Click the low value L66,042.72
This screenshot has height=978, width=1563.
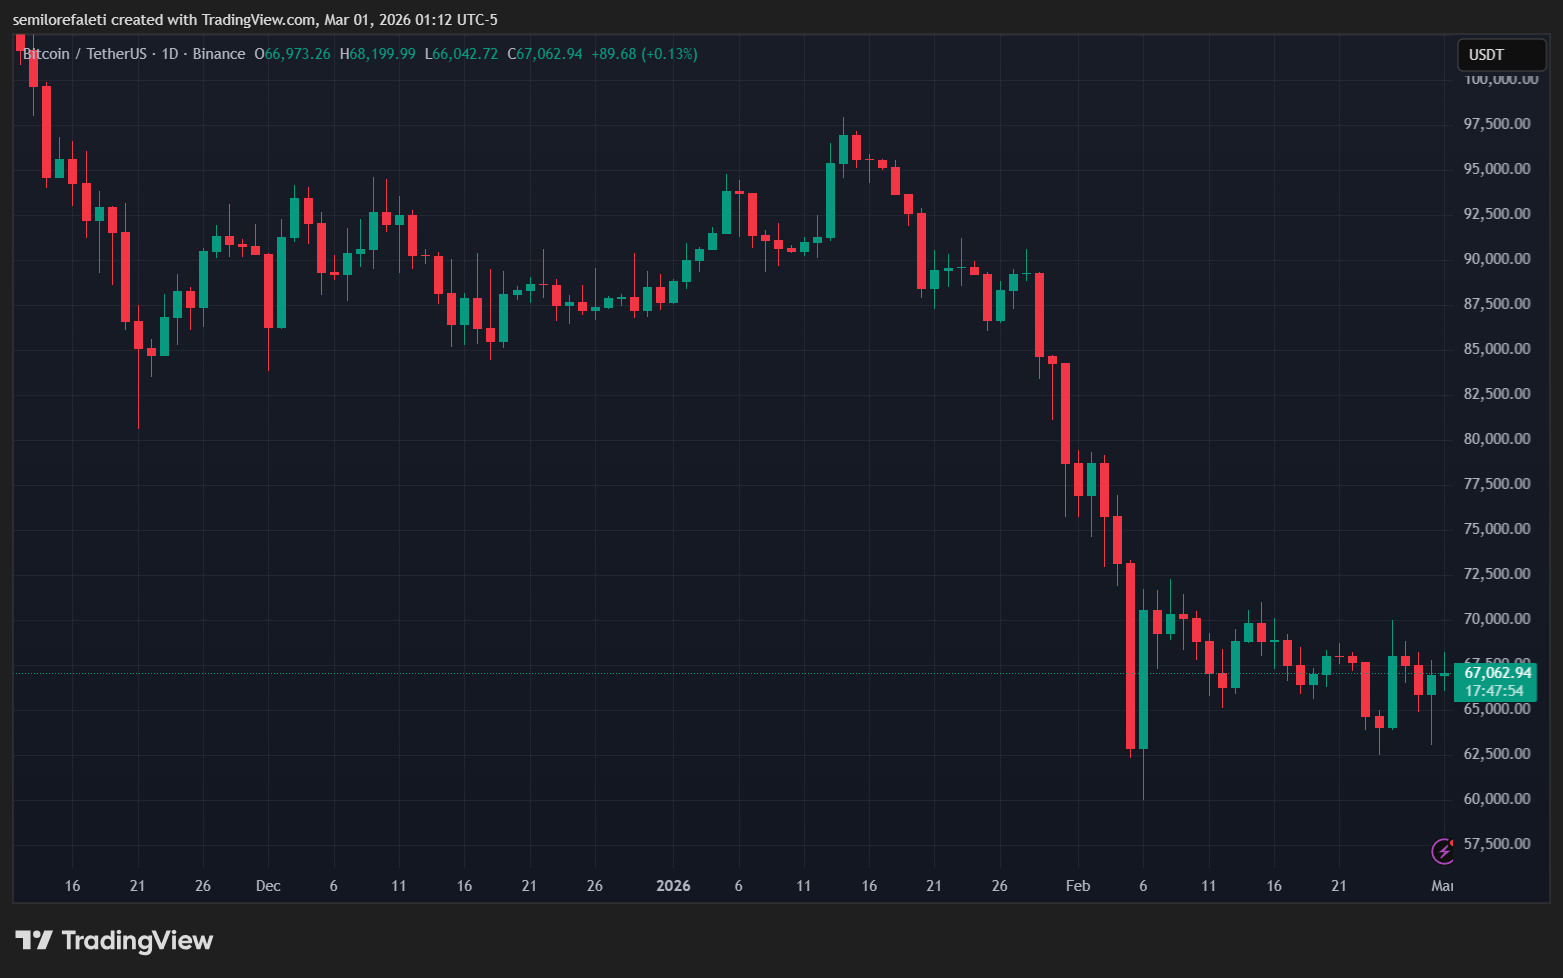tap(461, 54)
